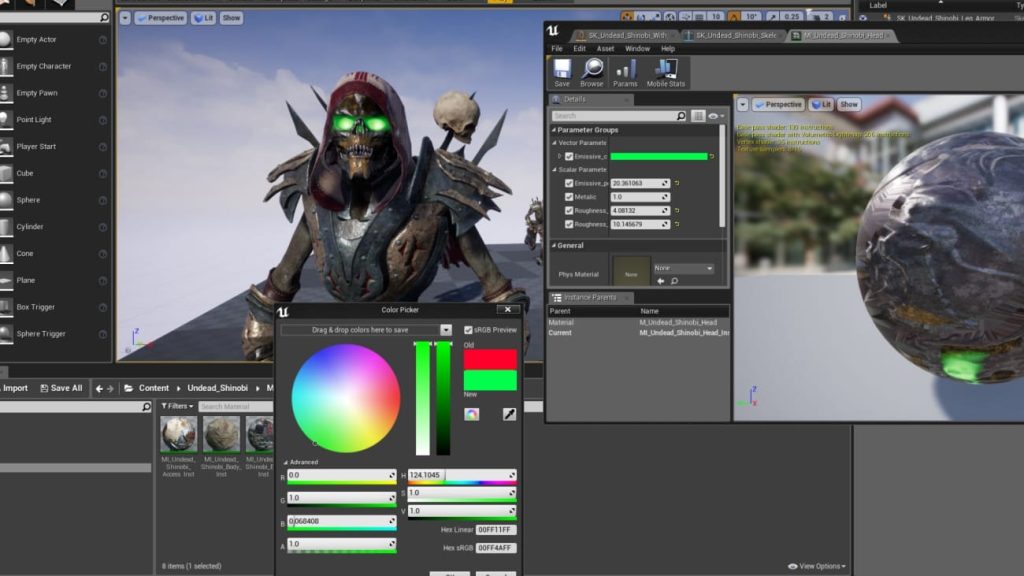Click the Save All button

coord(59,388)
